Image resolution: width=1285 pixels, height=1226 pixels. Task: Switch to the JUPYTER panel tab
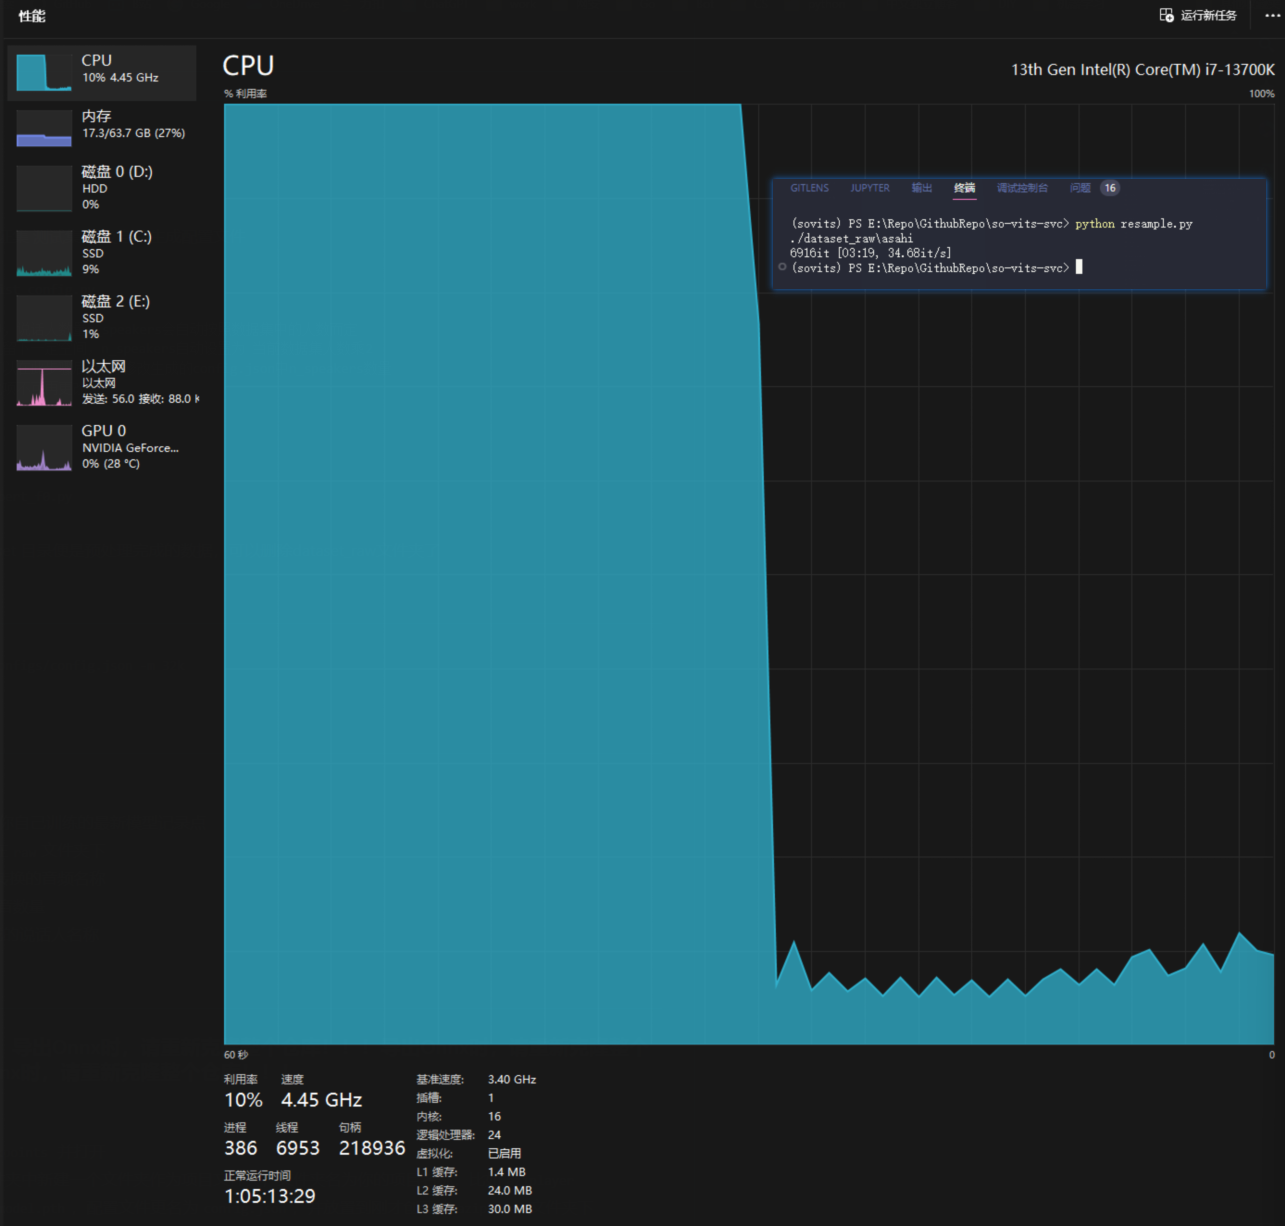coord(870,188)
